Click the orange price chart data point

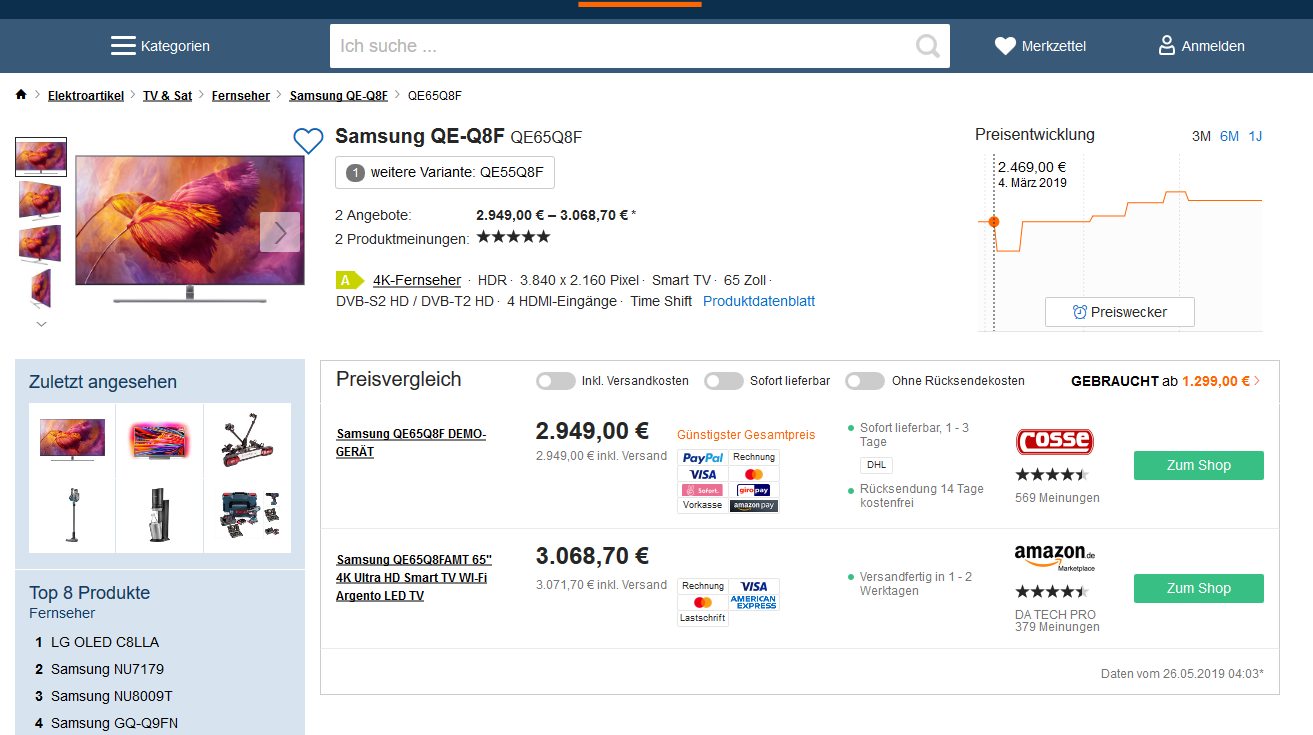point(993,221)
